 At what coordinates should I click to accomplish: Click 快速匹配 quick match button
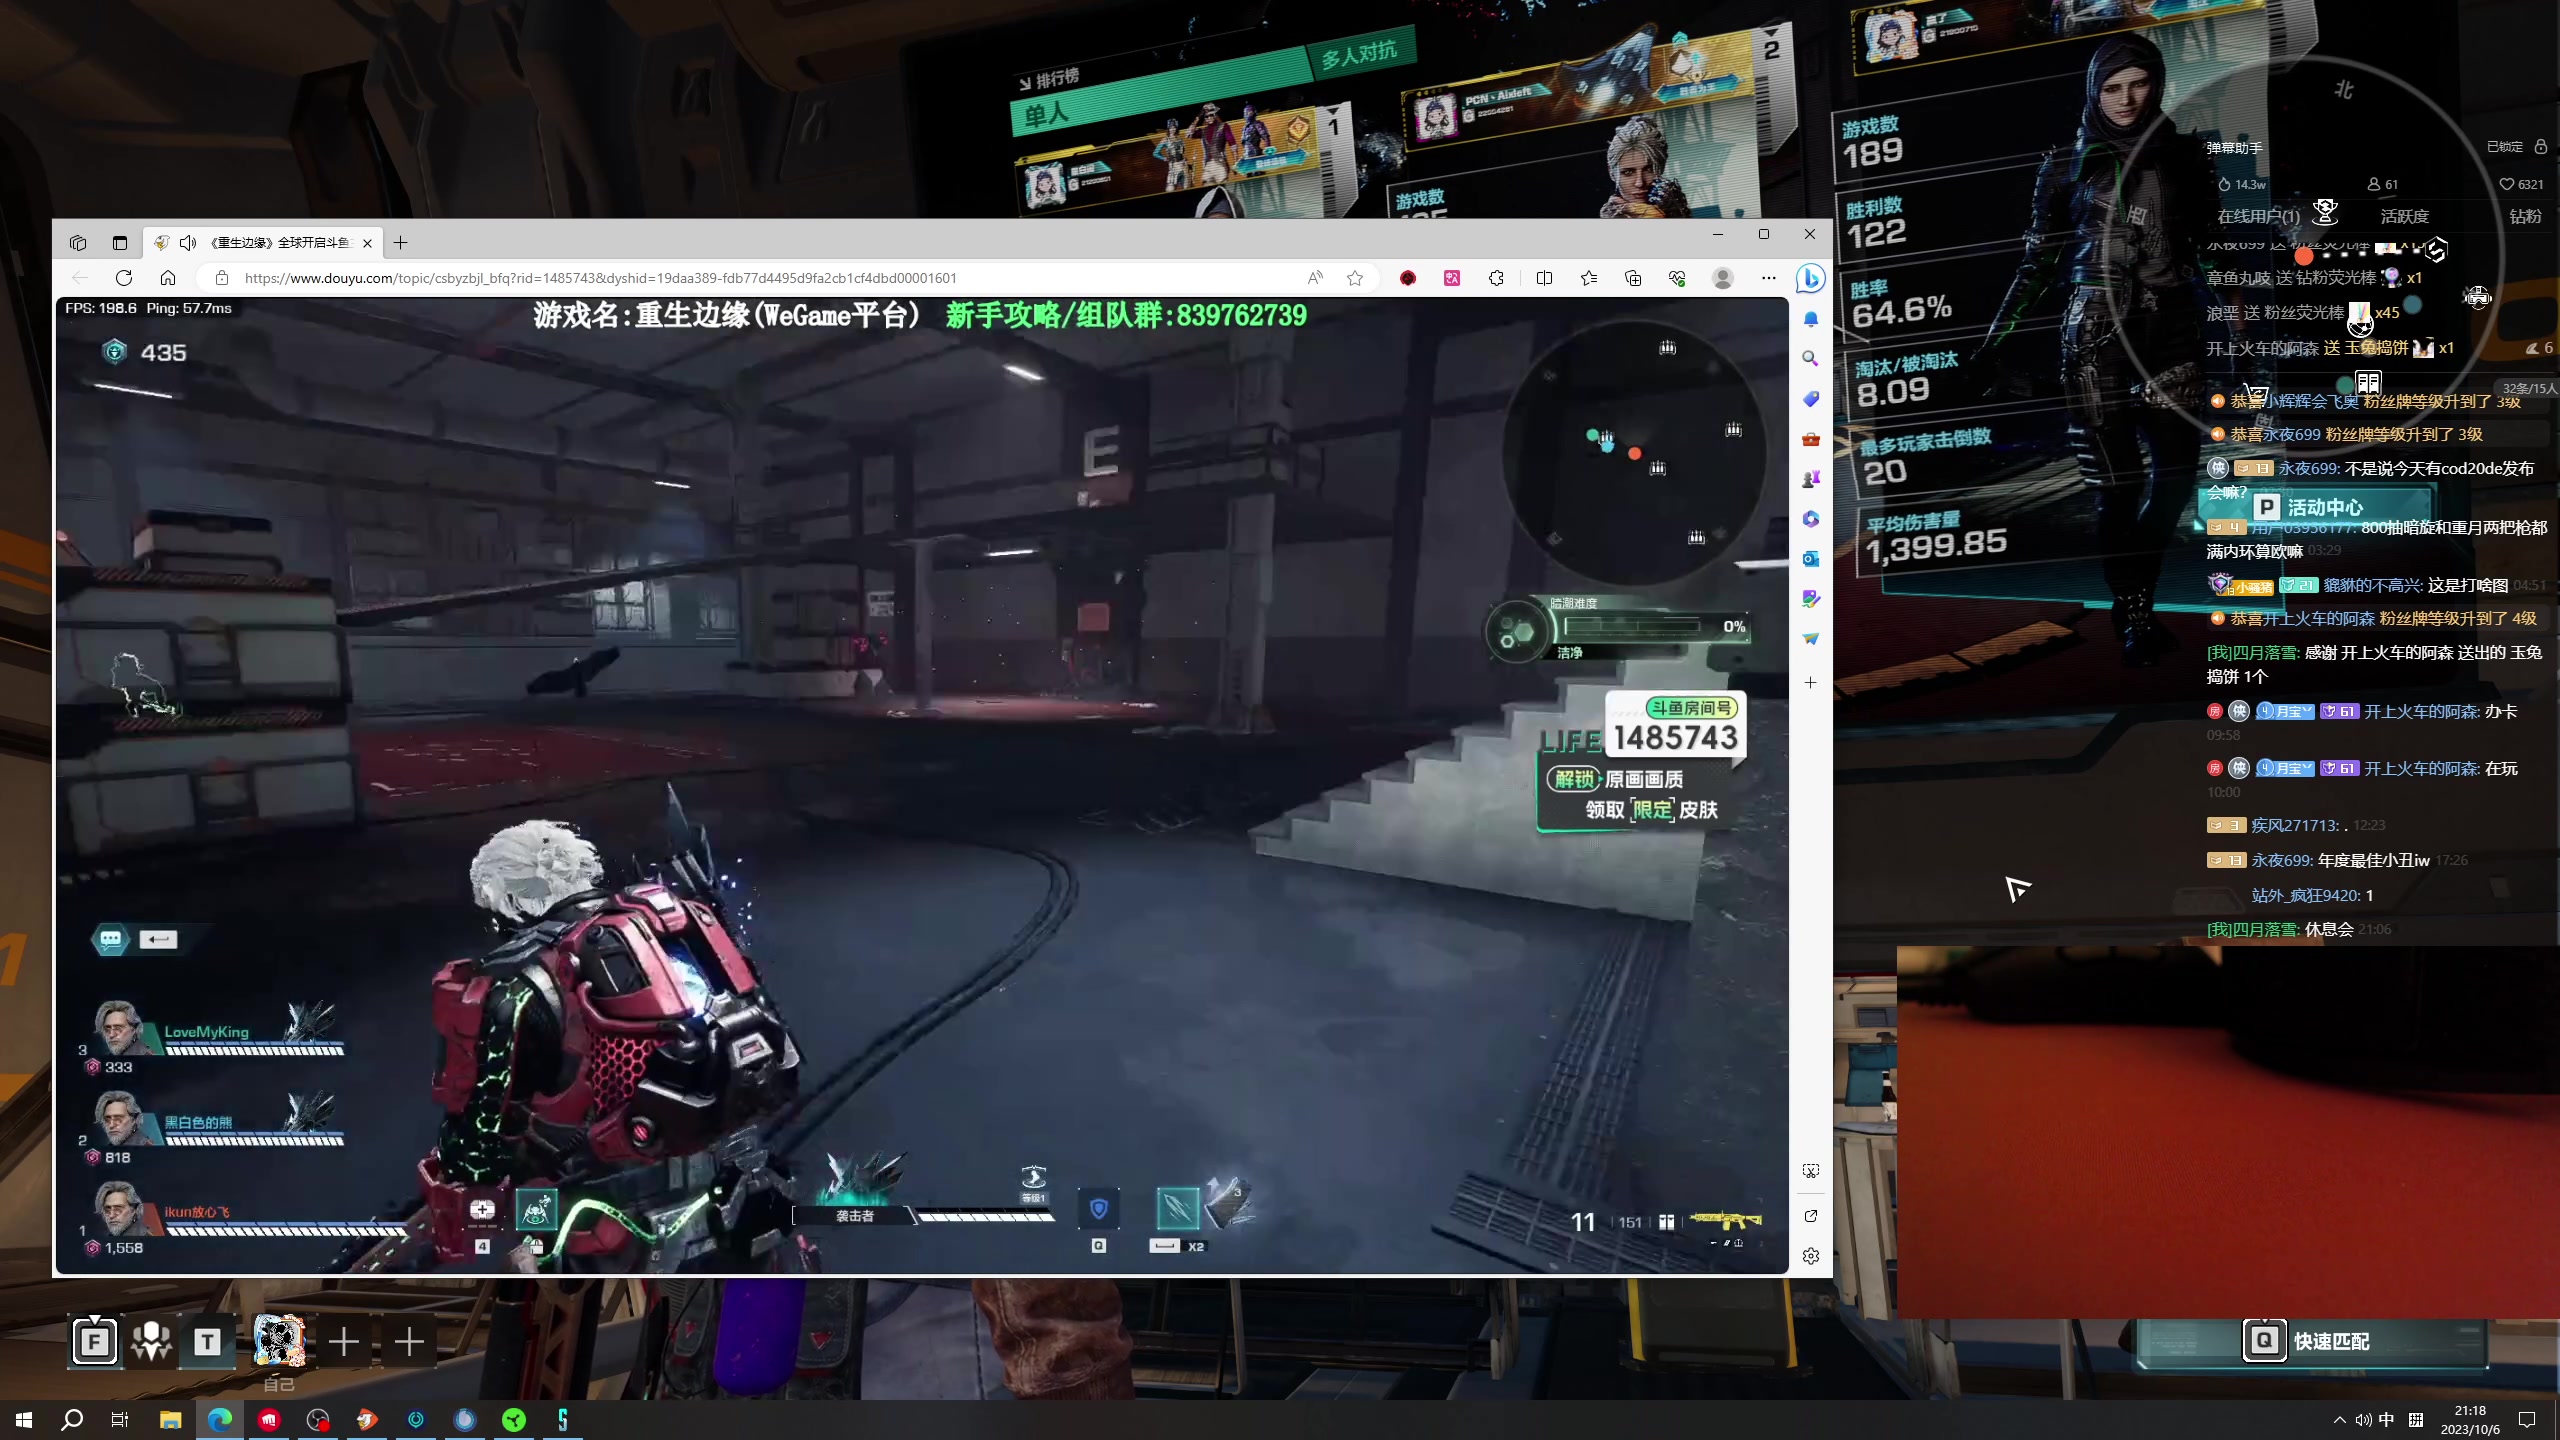pyautogui.click(x=2312, y=1341)
